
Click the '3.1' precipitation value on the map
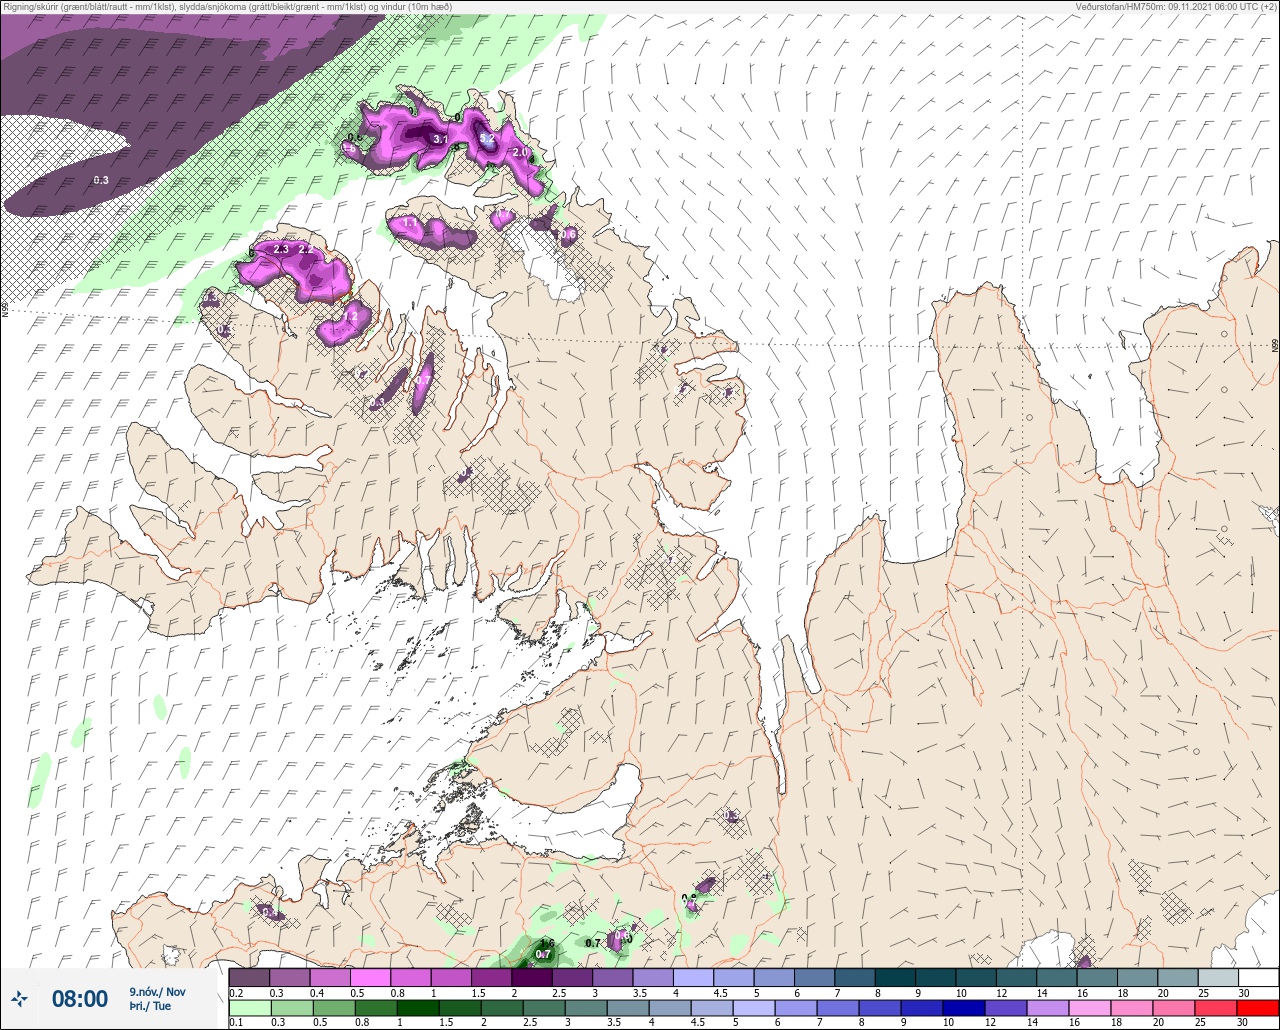(439, 139)
